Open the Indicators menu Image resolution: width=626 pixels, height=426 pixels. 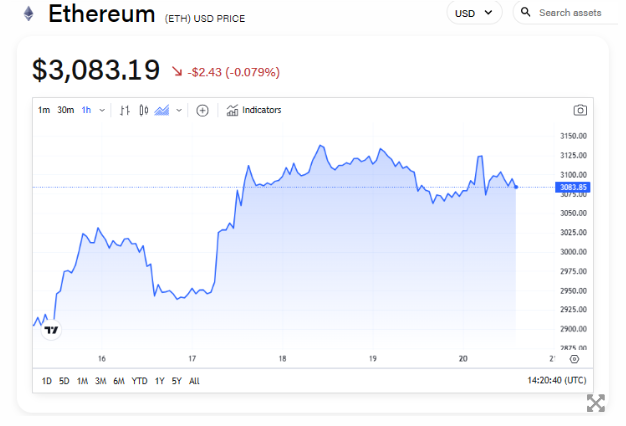[x=254, y=110]
